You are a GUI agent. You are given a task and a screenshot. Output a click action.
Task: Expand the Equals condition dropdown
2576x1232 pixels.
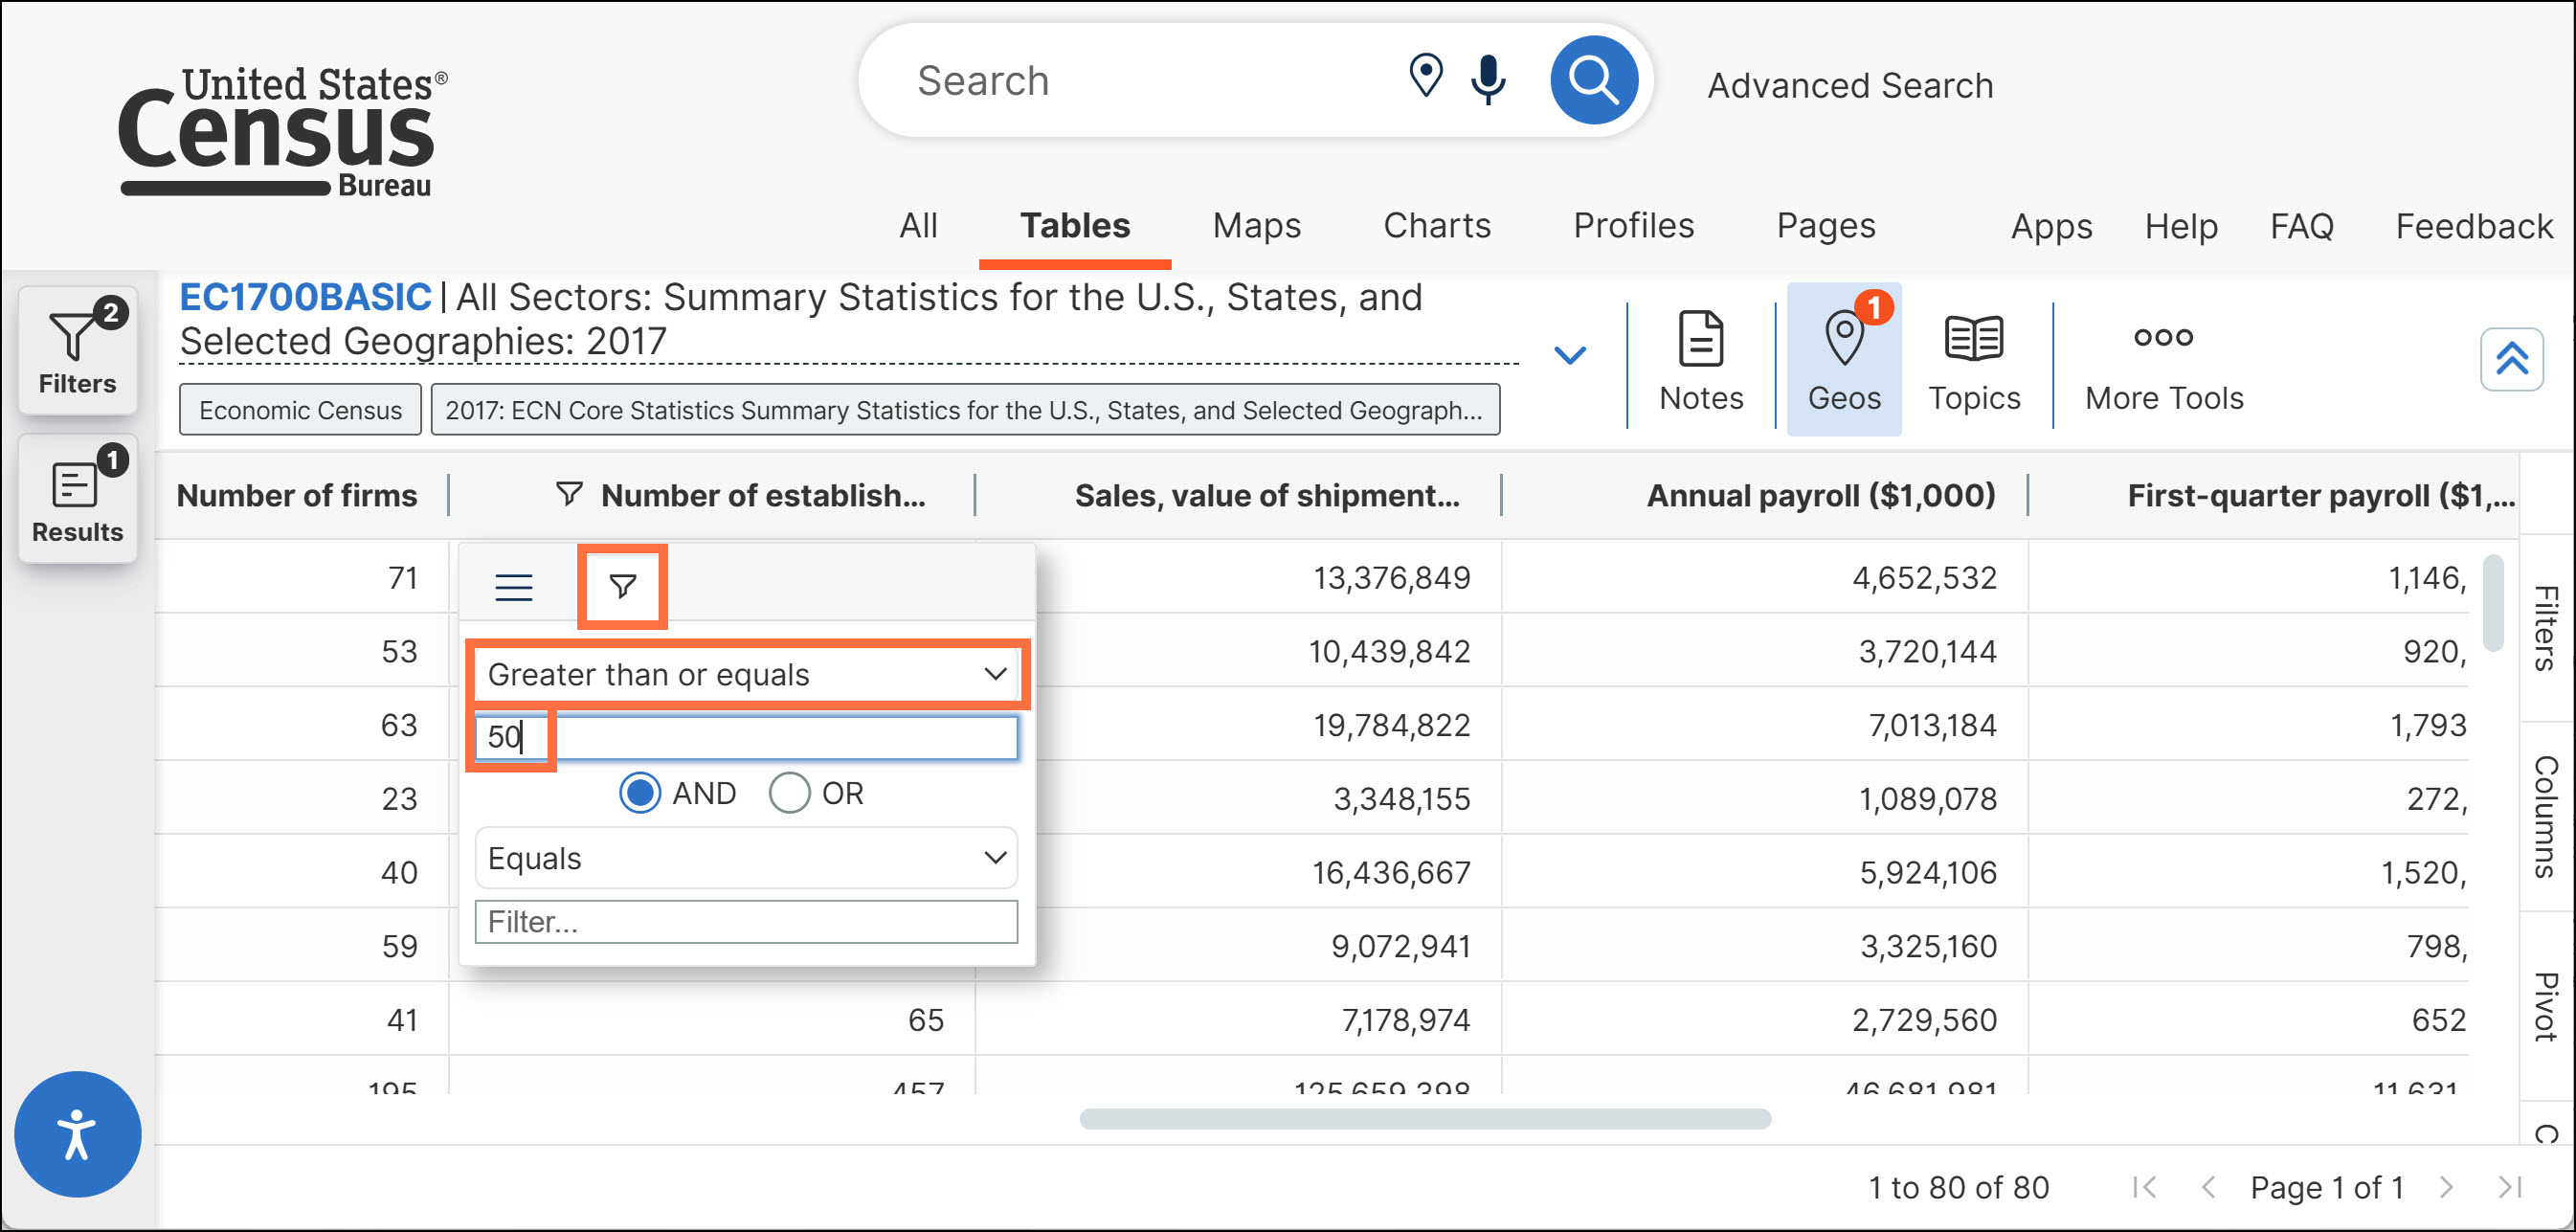(x=746, y=858)
